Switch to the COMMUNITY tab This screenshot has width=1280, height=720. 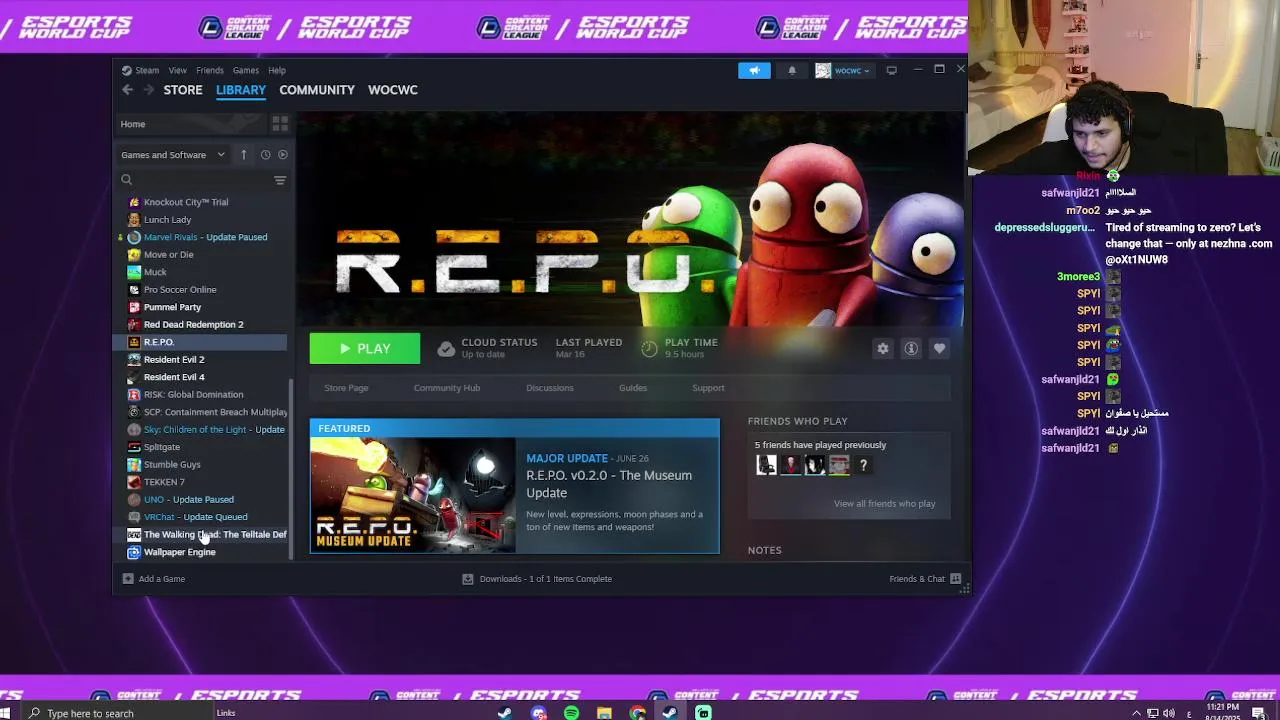pos(317,90)
